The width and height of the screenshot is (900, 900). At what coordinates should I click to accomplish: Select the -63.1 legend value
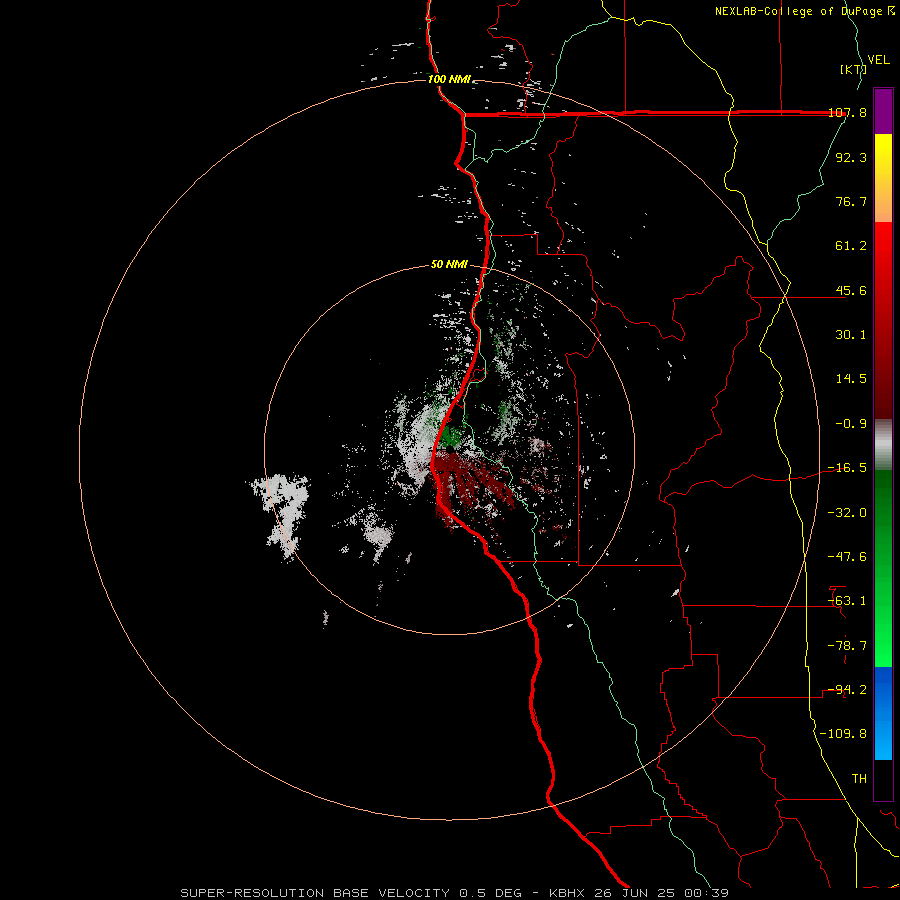click(x=847, y=601)
